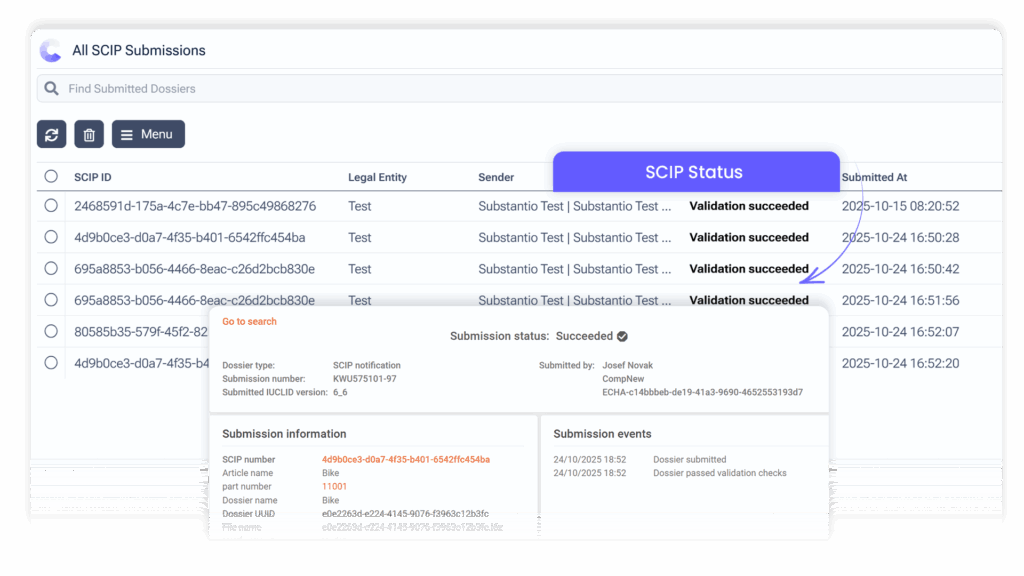Image resolution: width=1024 pixels, height=576 pixels.
Task: Sort by Legal Entity column header
Action: click(377, 177)
